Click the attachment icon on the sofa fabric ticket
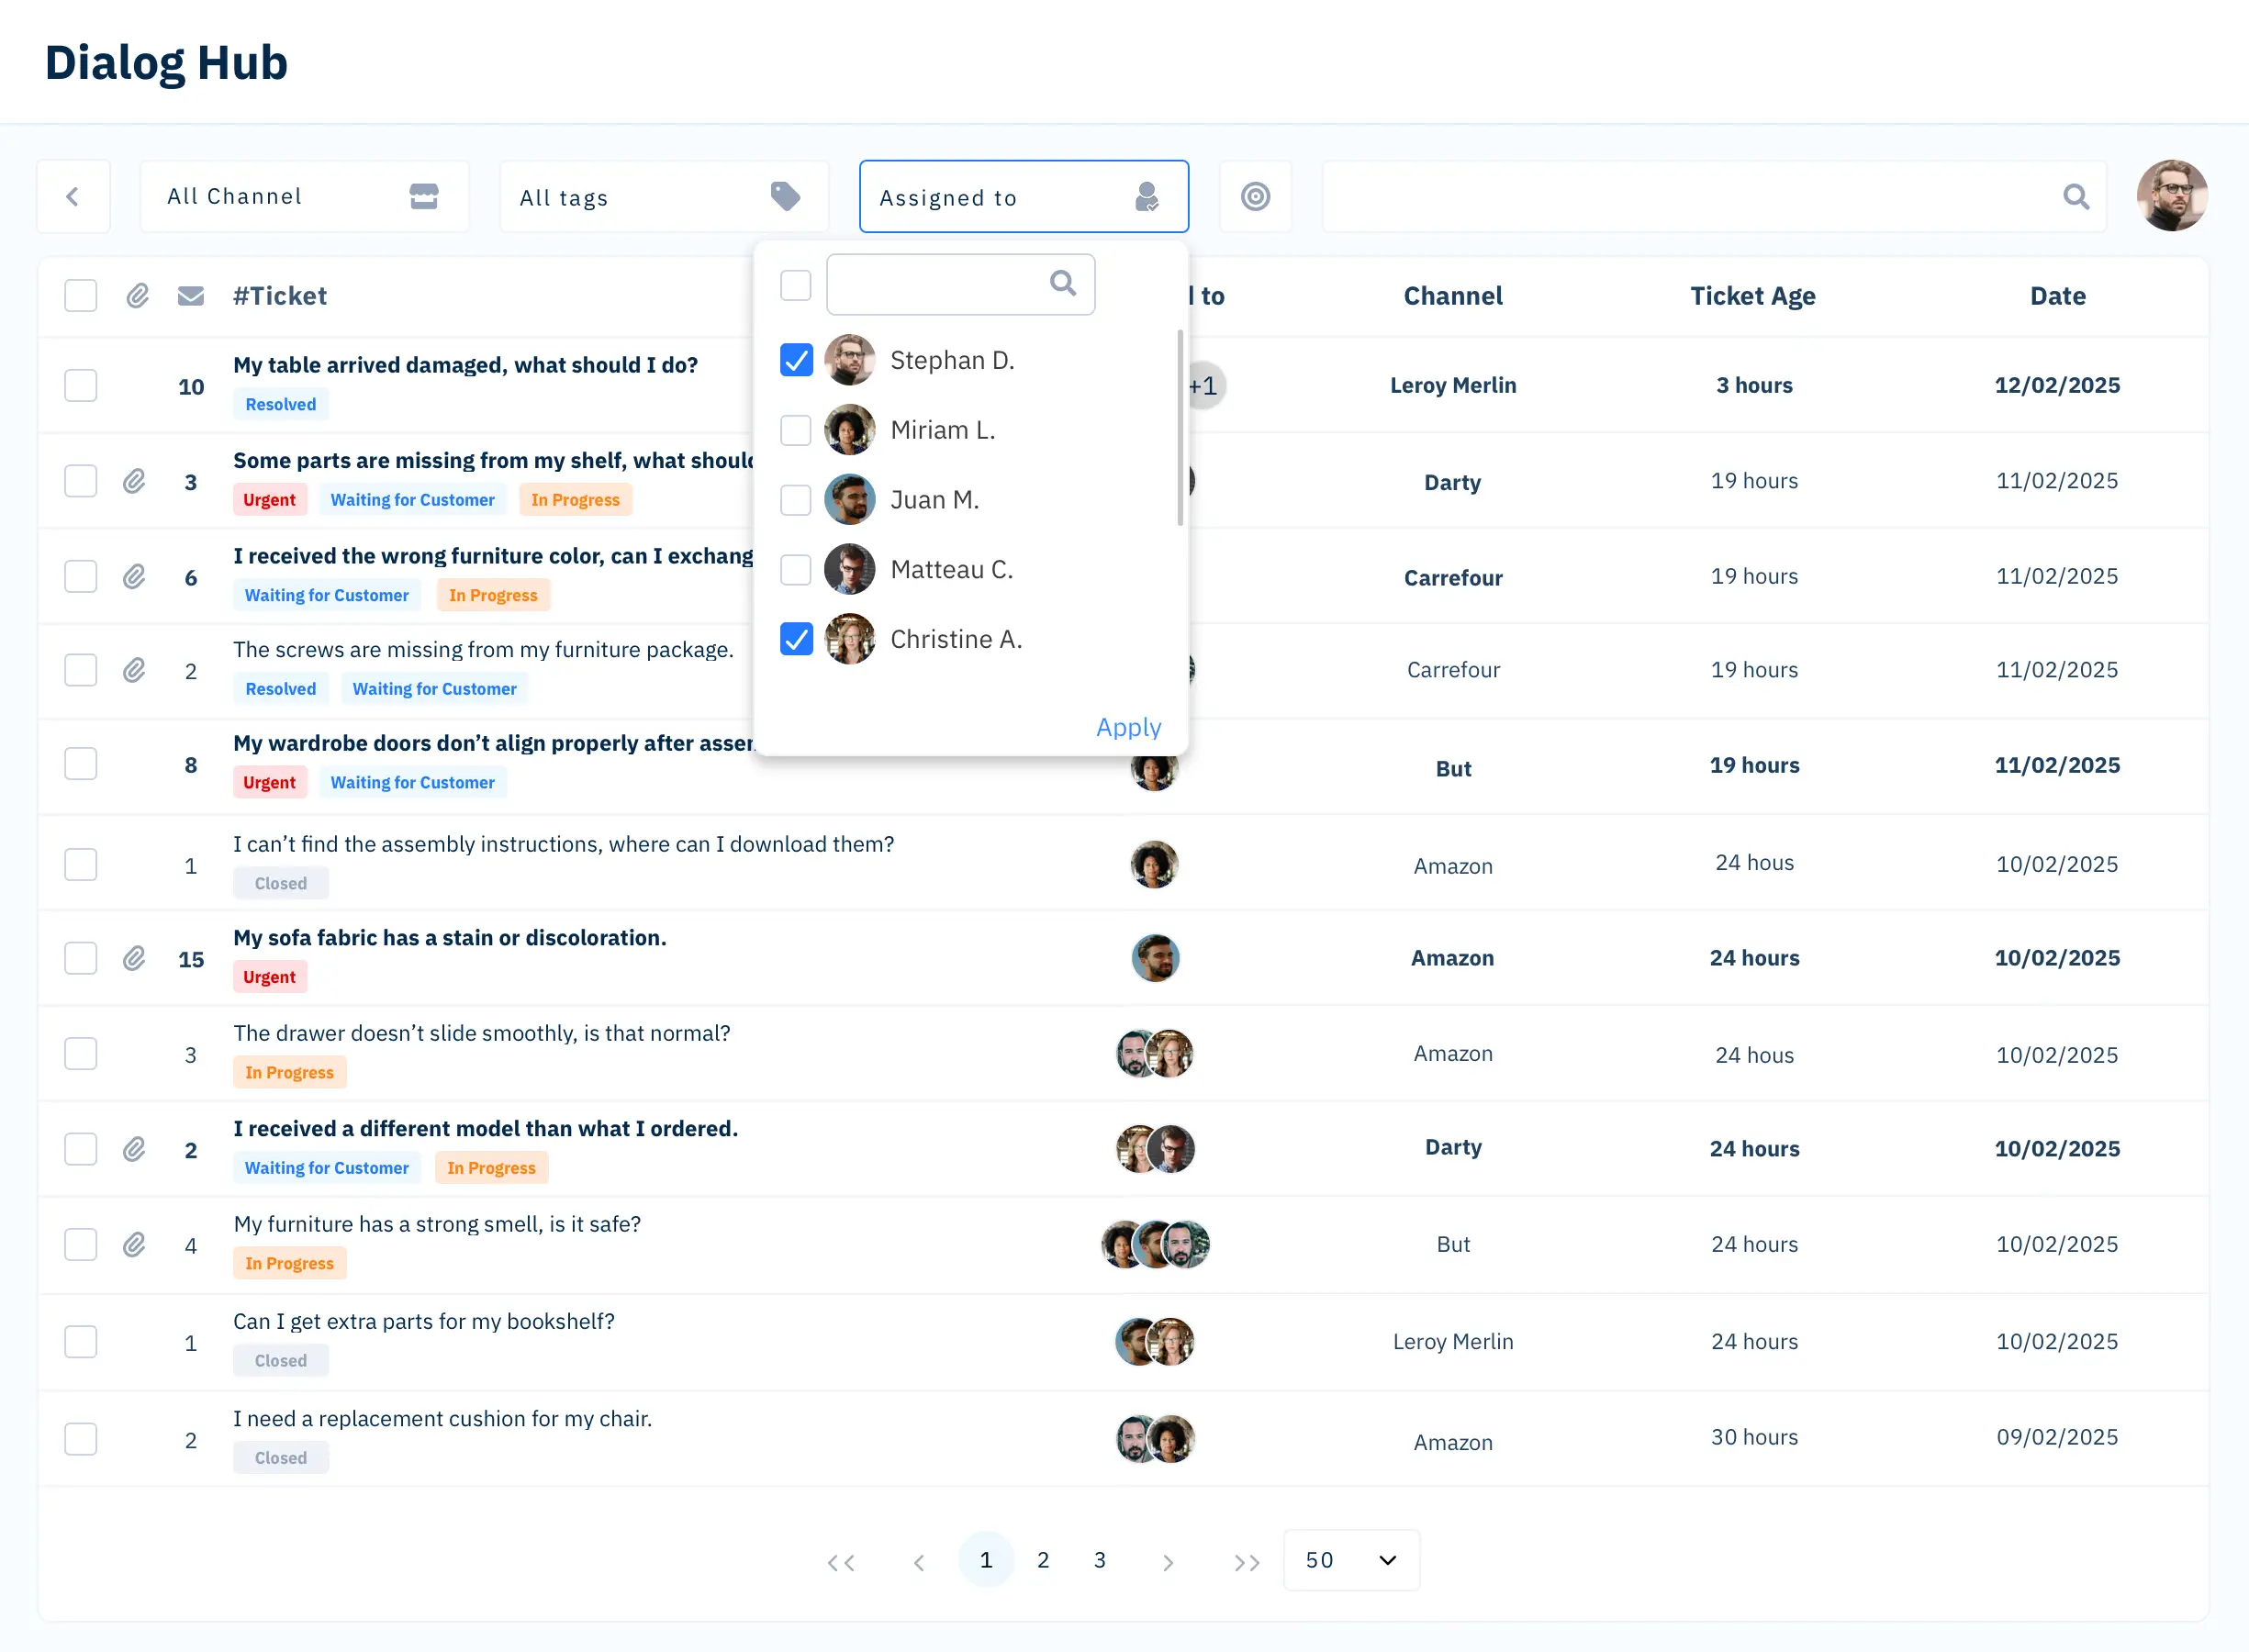Image resolution: width=2249 pixels, height=1652 pixels. pos(134,959)
